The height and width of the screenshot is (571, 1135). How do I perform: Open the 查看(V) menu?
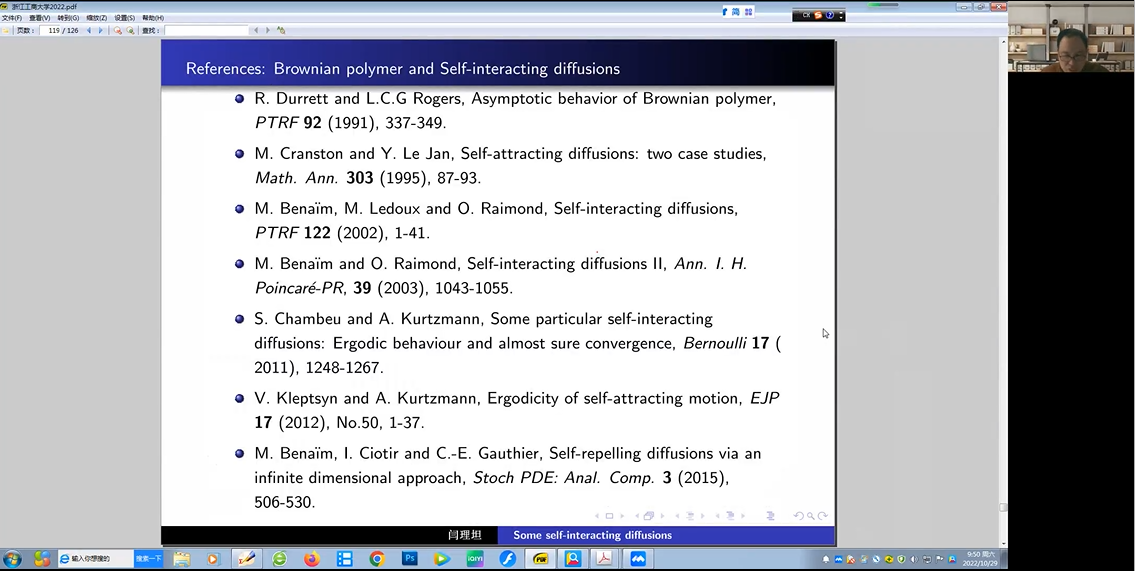pyautogui.click(x=40, y=18)
